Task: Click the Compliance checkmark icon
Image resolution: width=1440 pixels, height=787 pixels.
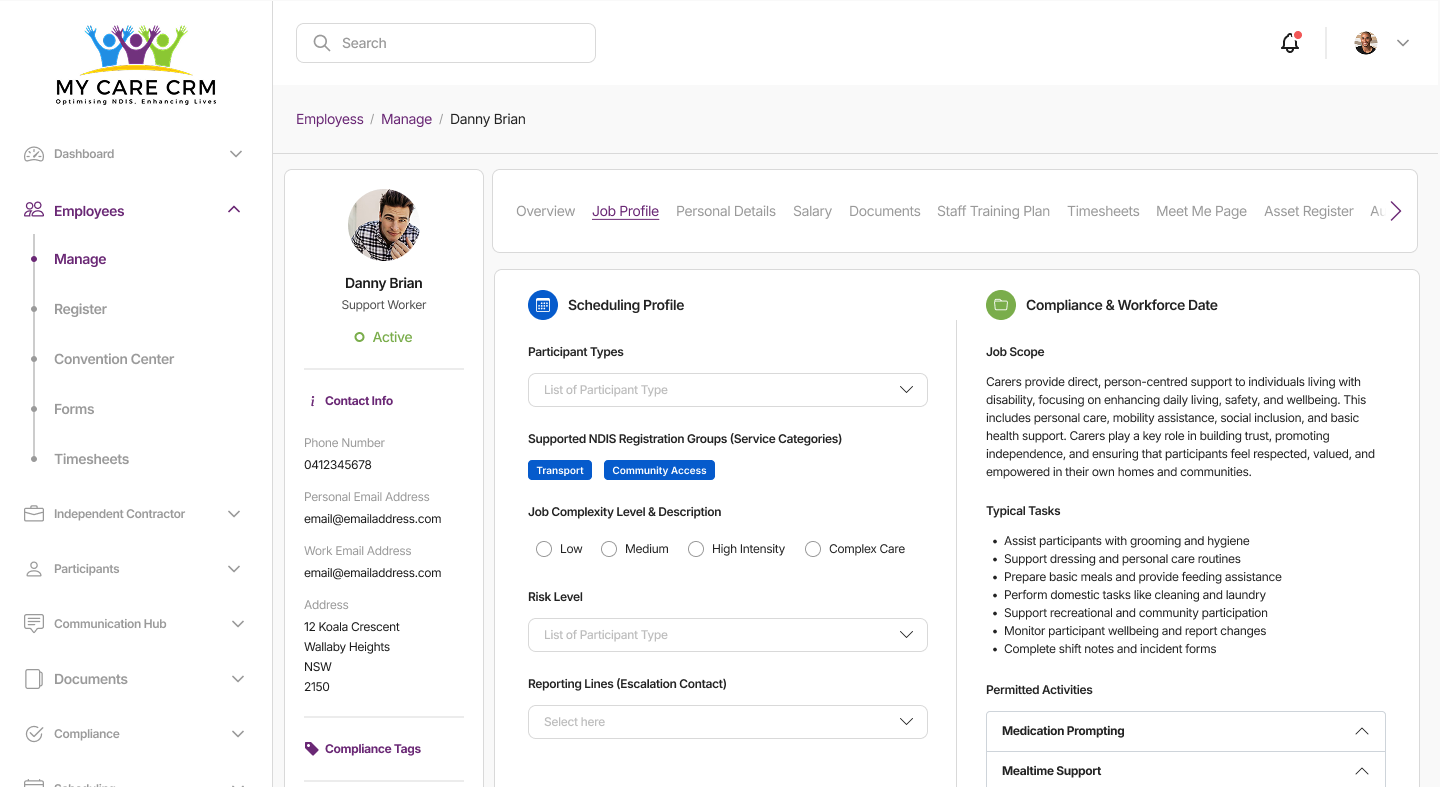Action: [34, 734]
